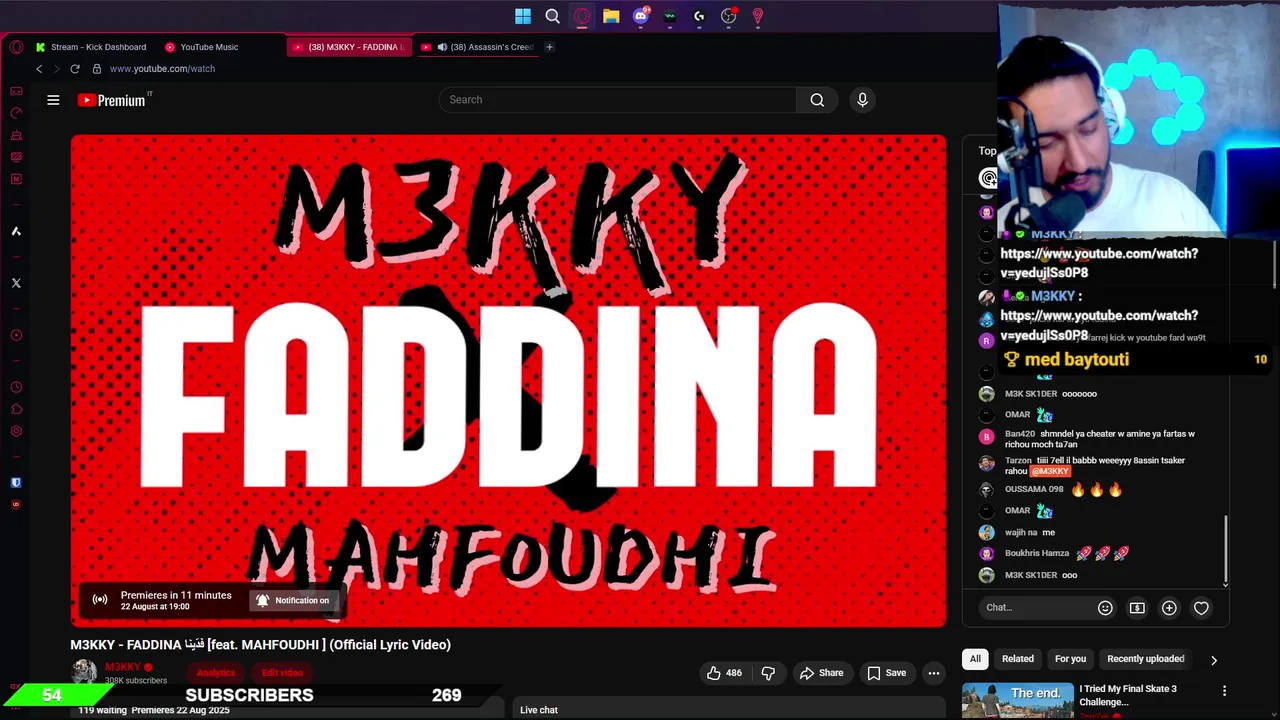Image resolution: width=1280 pixels, height=720 pixels.
Task: Open Super Chat dollar icon
Action: pyautogui.click(x=1137, y=608)
